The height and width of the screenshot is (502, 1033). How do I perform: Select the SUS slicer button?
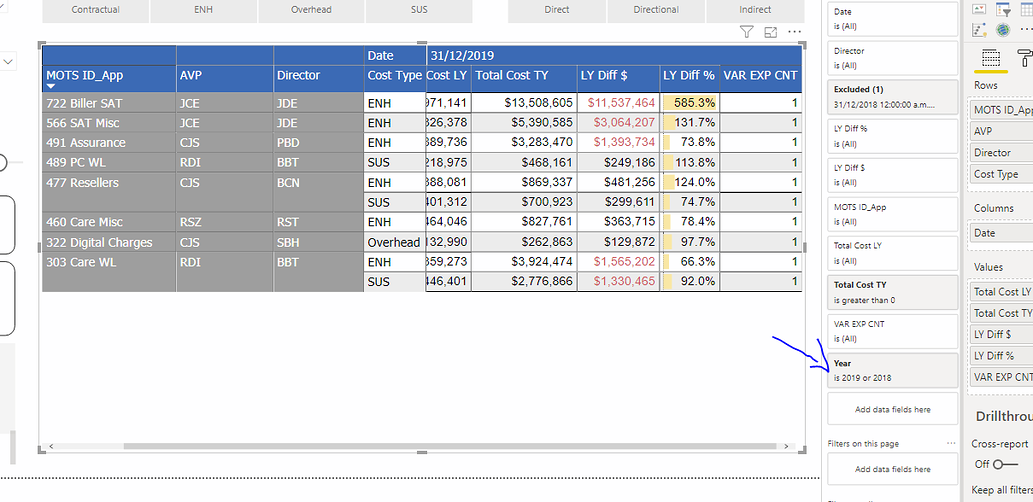[x=418, y=10]
